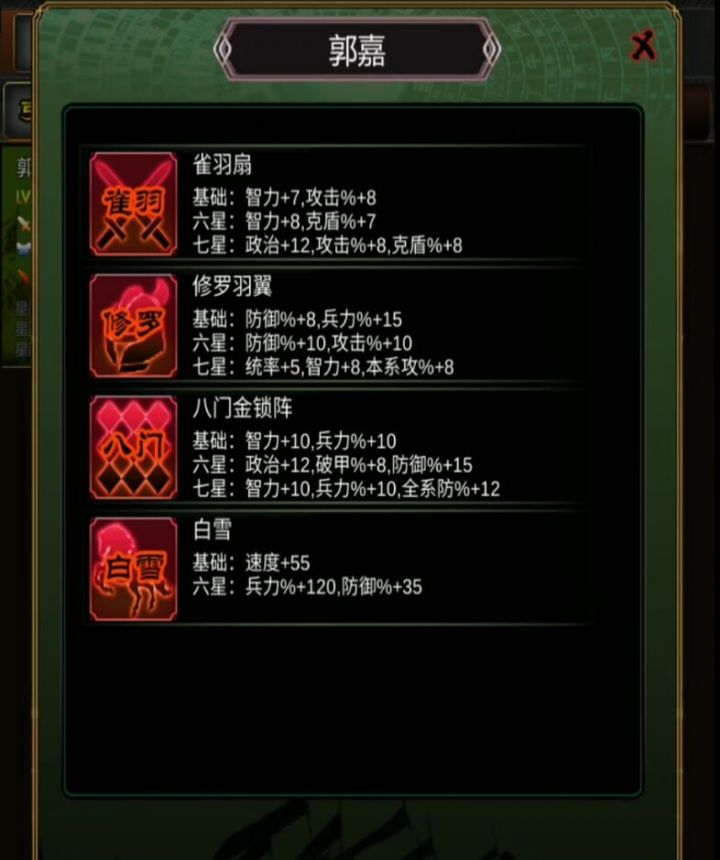Click 雀羽扇 seven-star bonus line
Screen dimensions: 720x860
327,245
